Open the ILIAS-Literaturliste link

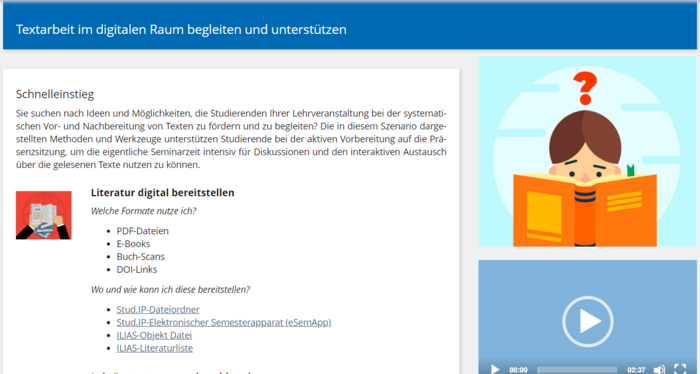pos(154,348)
